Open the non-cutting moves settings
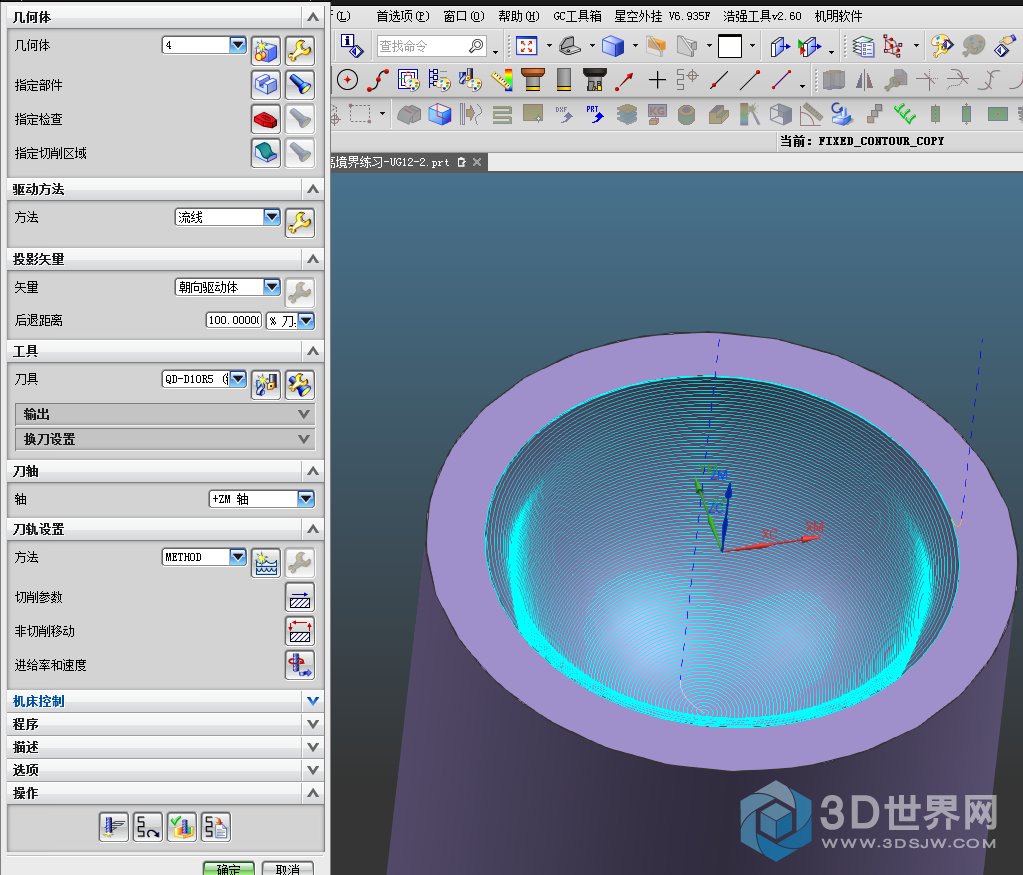Image resolution: width=1023 pixels, height=875 pixels. 299,631
